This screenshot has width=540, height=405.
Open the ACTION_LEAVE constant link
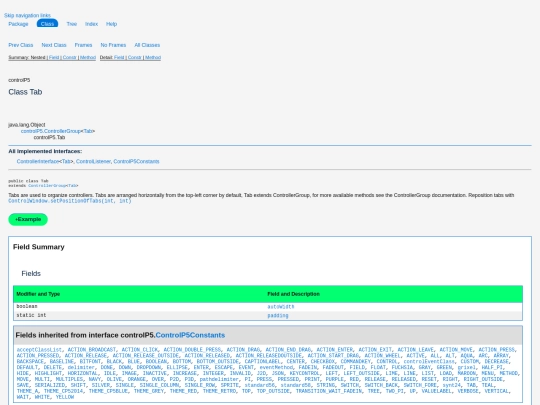click(415, 350)
